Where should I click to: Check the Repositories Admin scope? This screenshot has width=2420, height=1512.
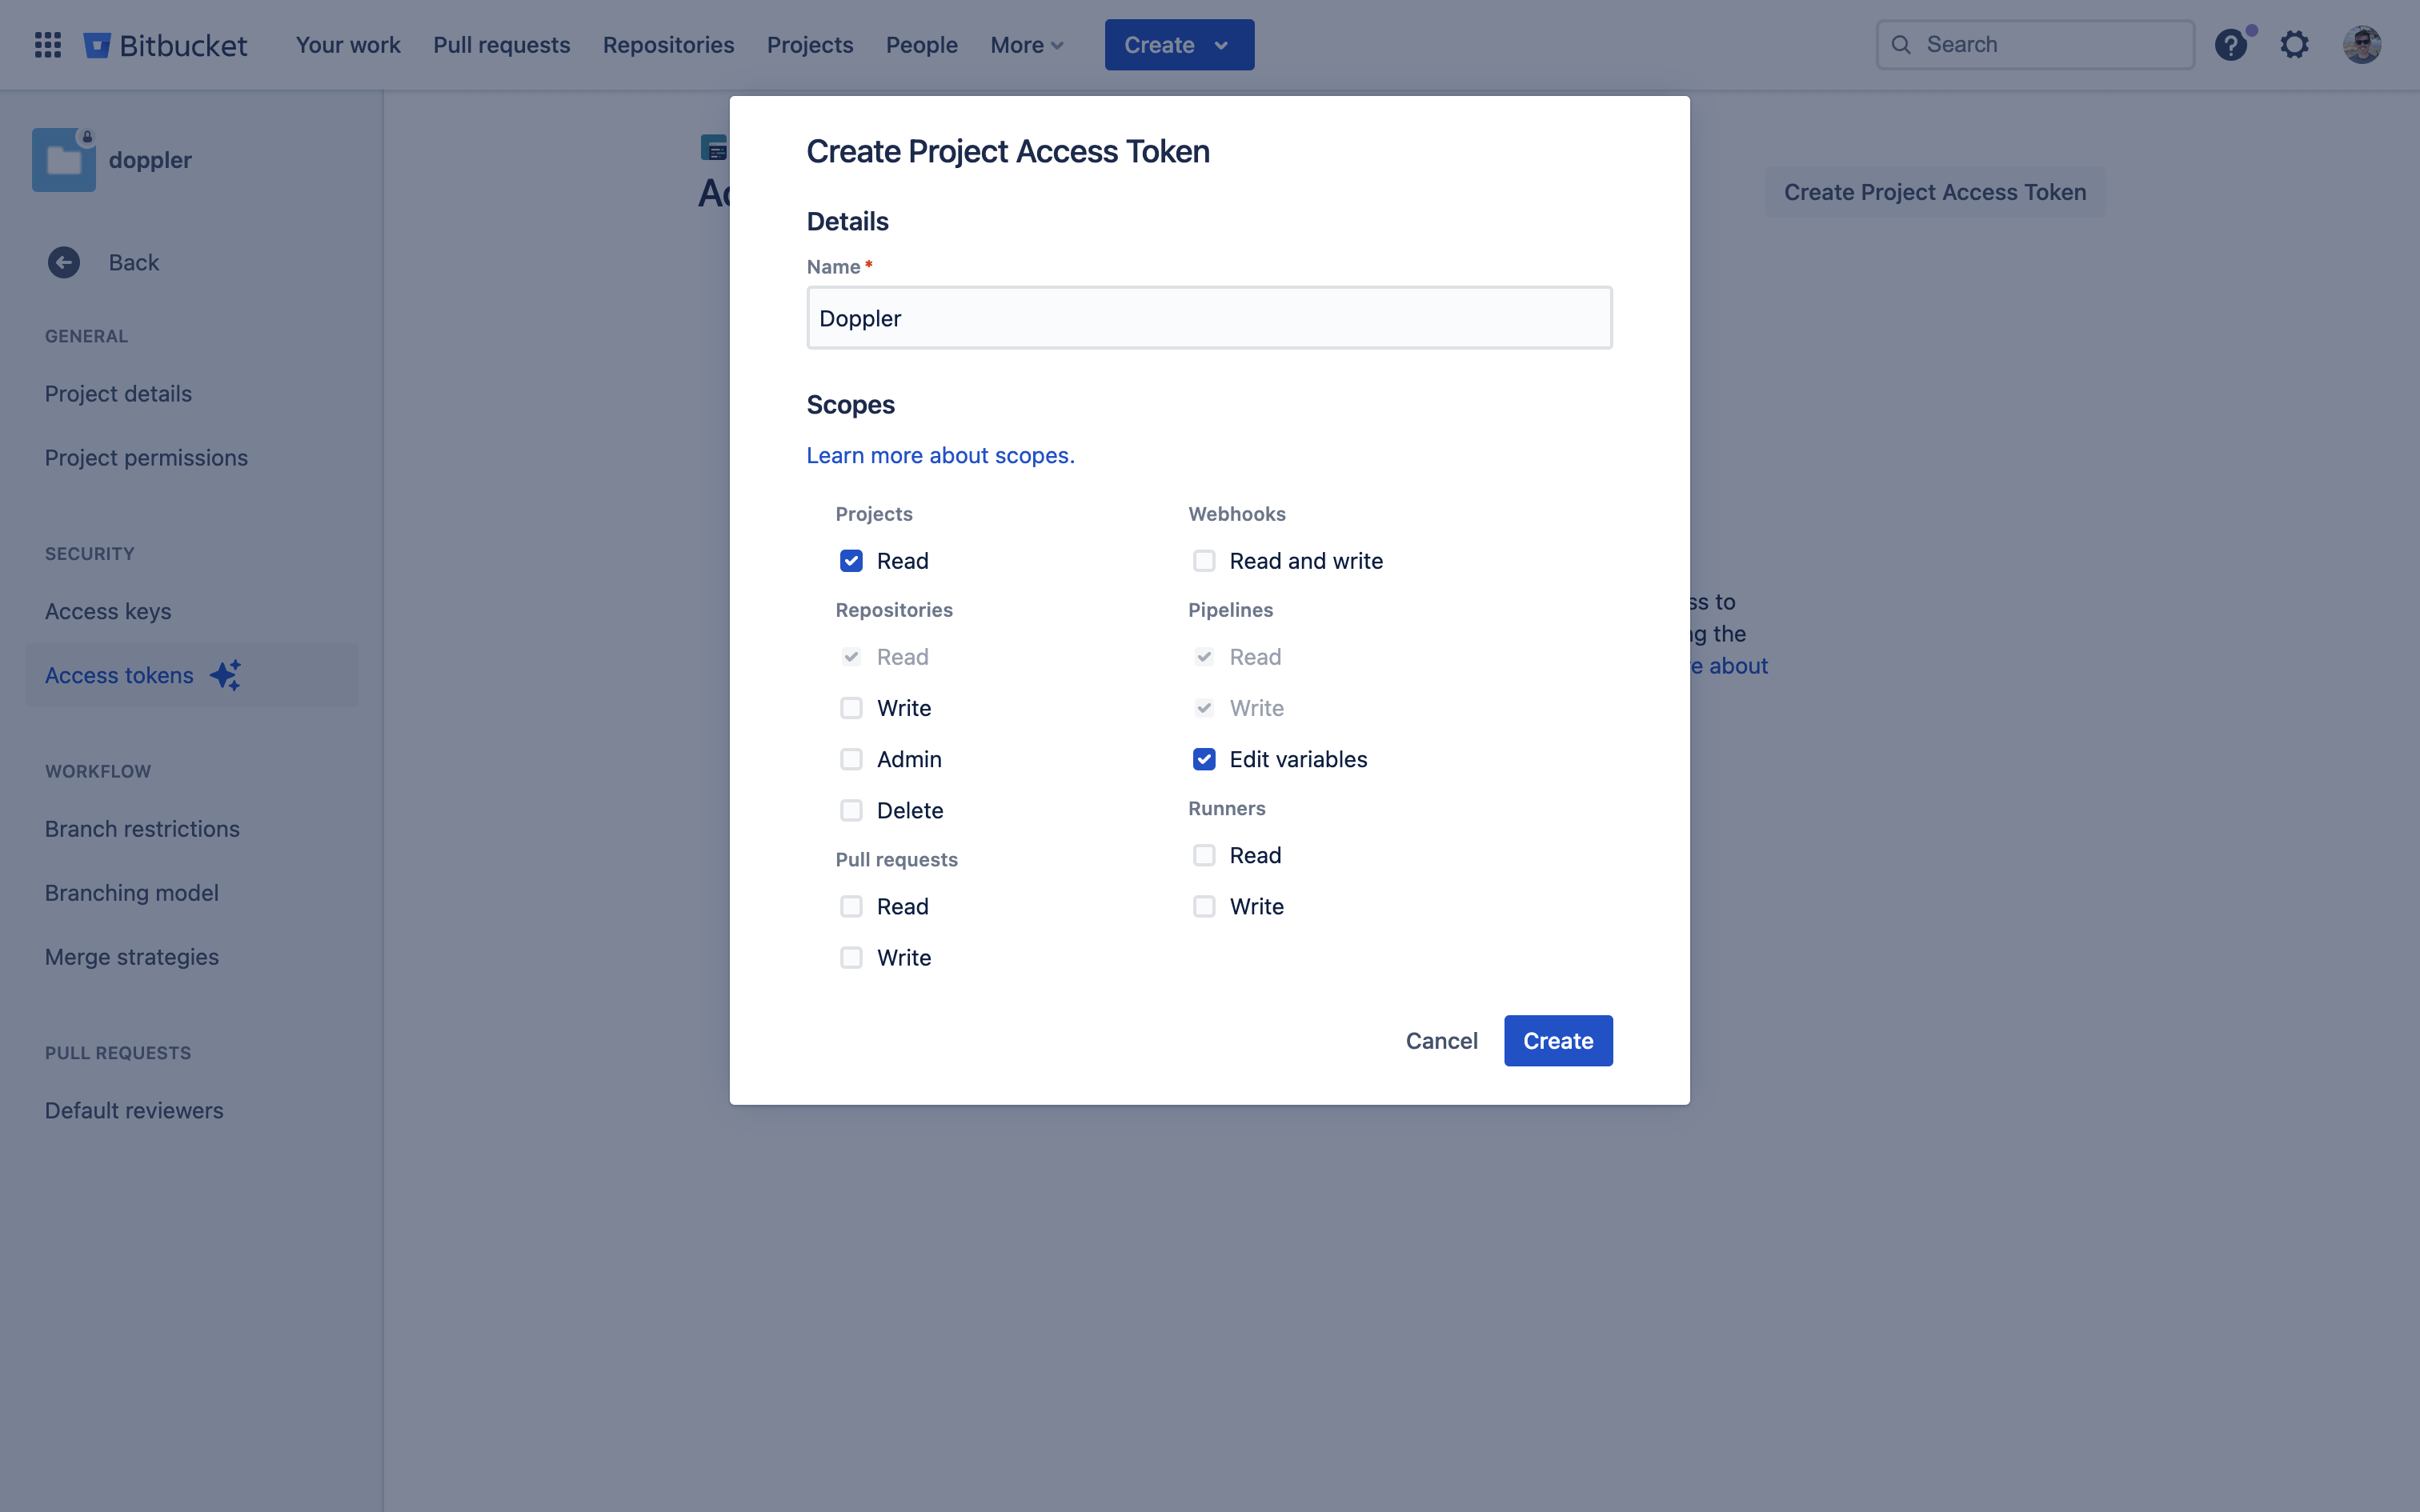coord(851,759)
